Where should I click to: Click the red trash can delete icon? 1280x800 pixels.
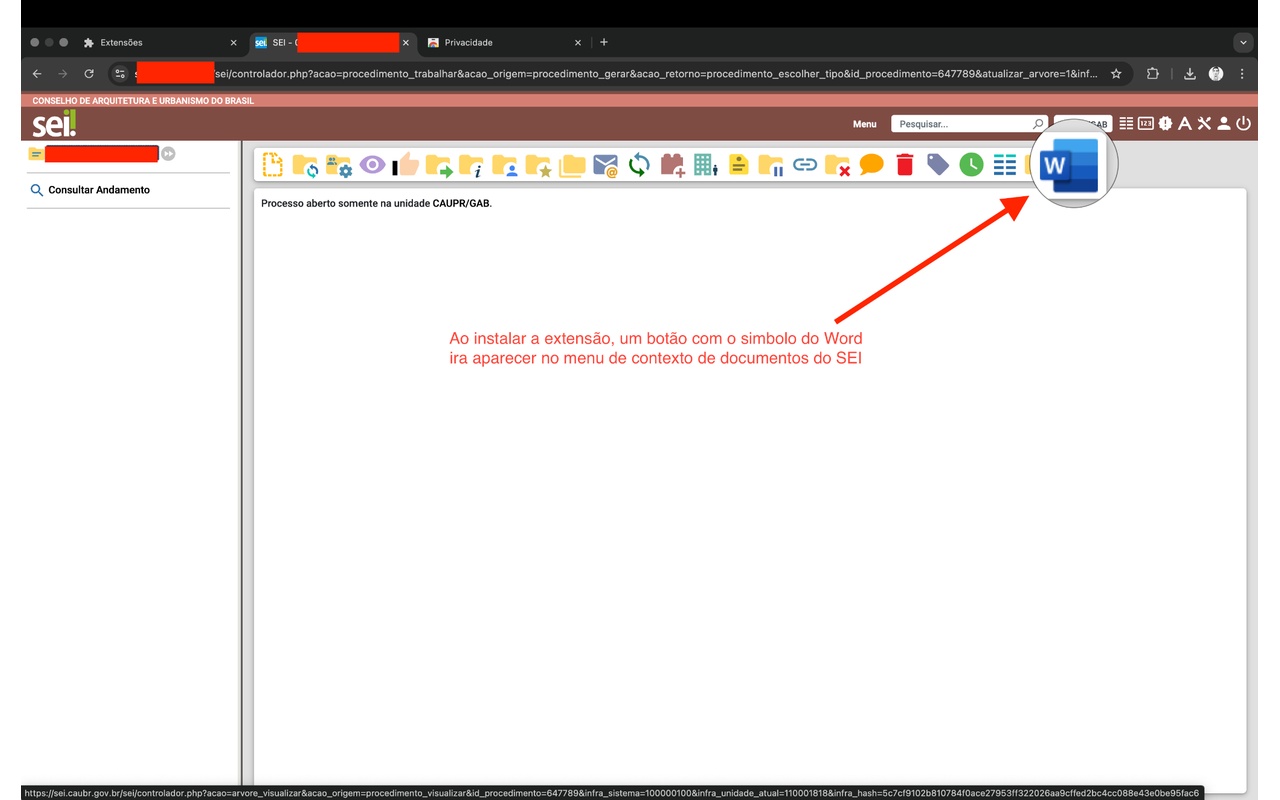click(905, 165)
